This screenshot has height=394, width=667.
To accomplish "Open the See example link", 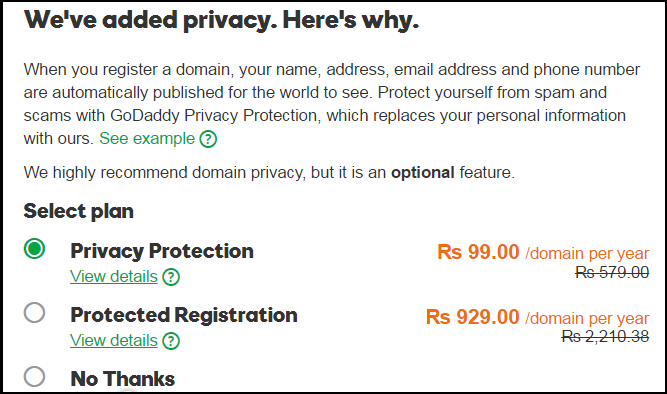I will 147,139.
